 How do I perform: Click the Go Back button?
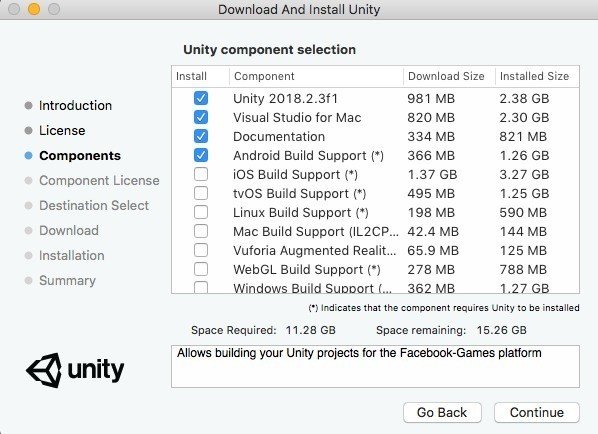coord(442,412)
